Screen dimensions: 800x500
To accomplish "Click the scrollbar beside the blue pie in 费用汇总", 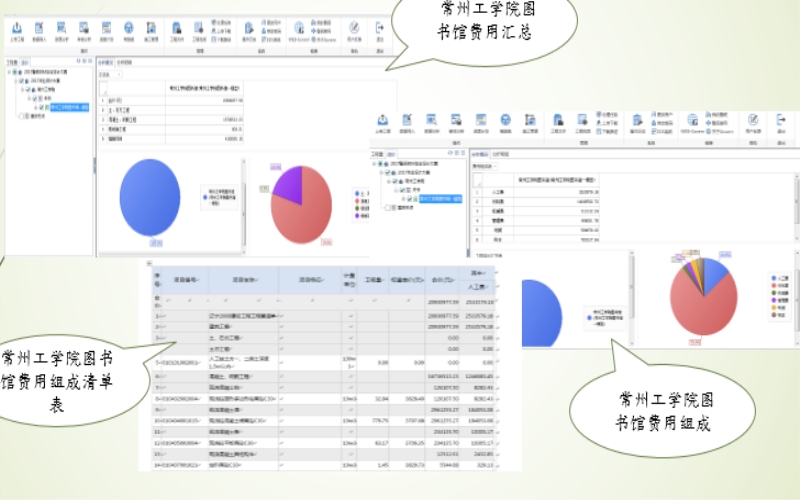I will pos(243,204).
